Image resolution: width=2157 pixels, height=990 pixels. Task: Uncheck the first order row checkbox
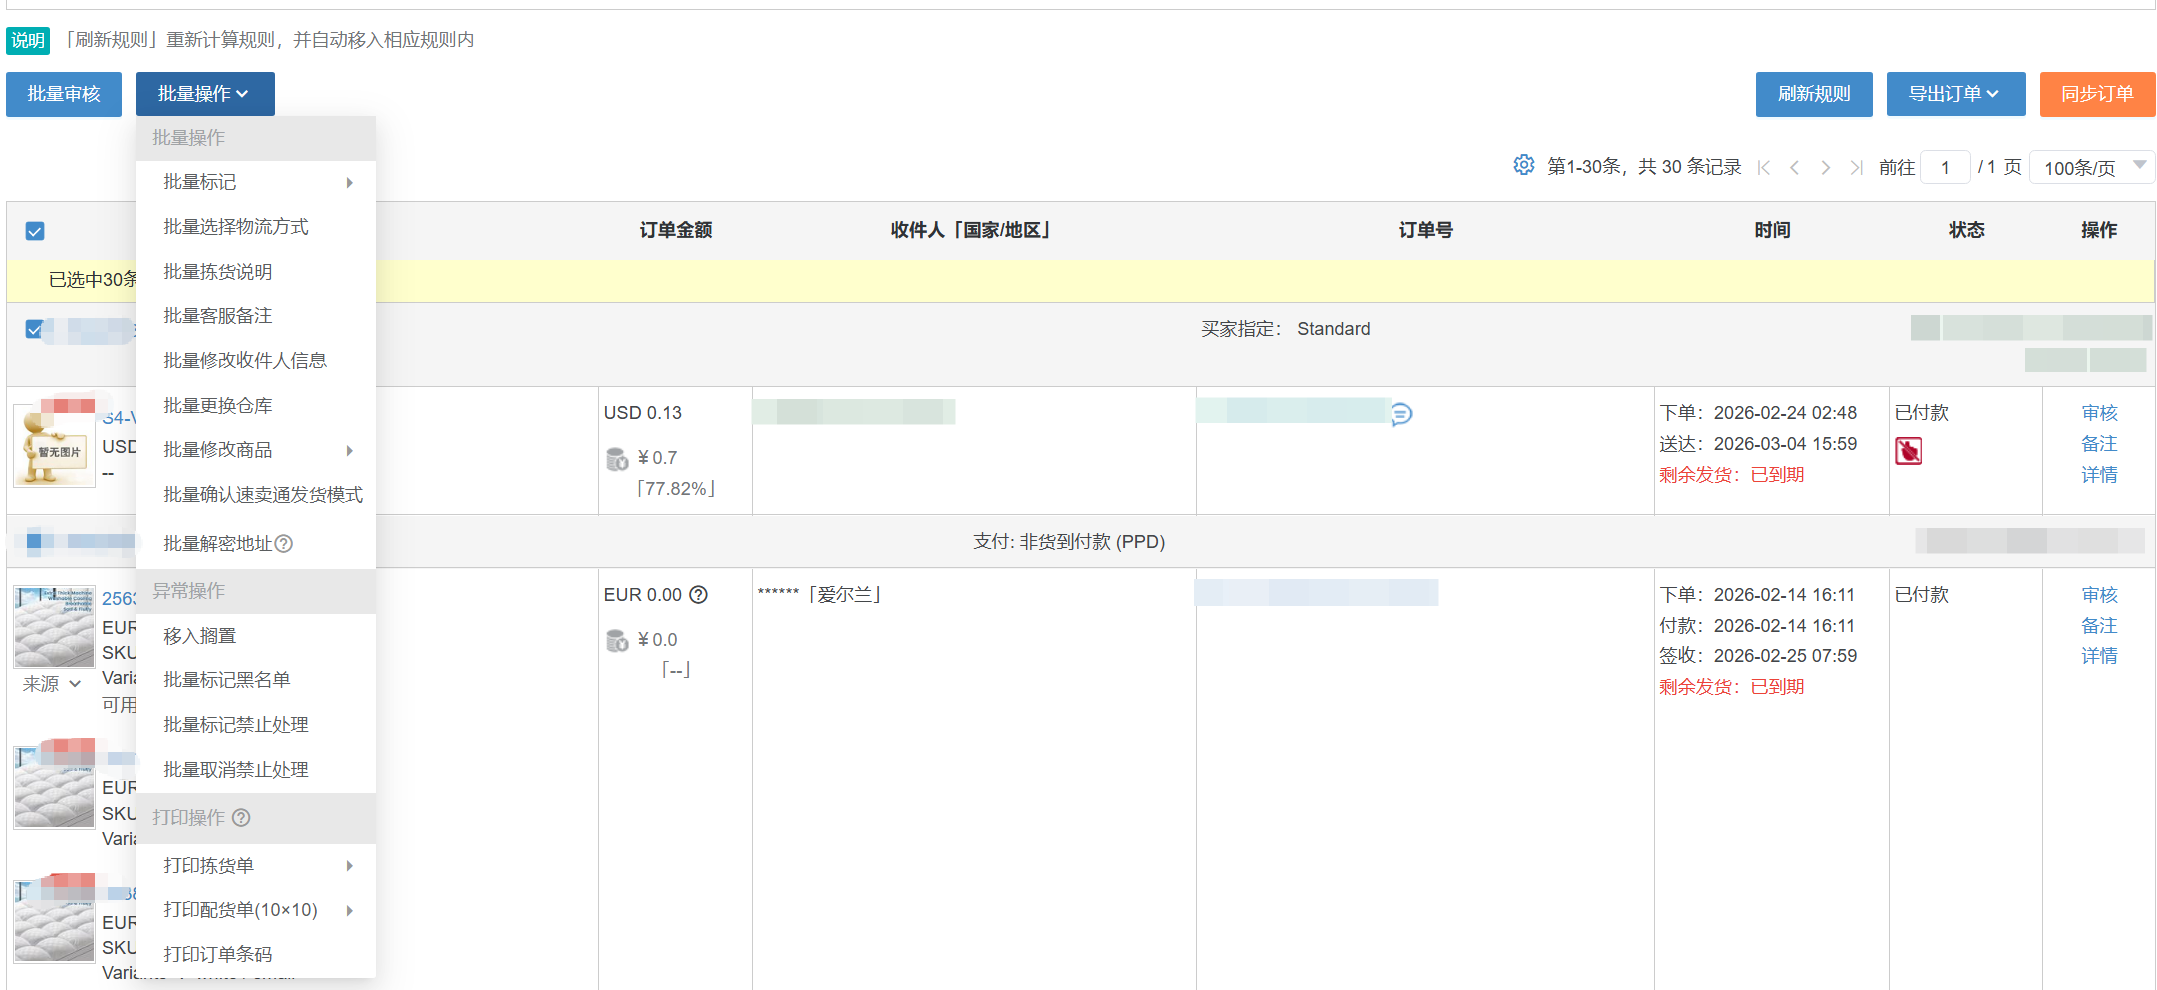[35, 329]
